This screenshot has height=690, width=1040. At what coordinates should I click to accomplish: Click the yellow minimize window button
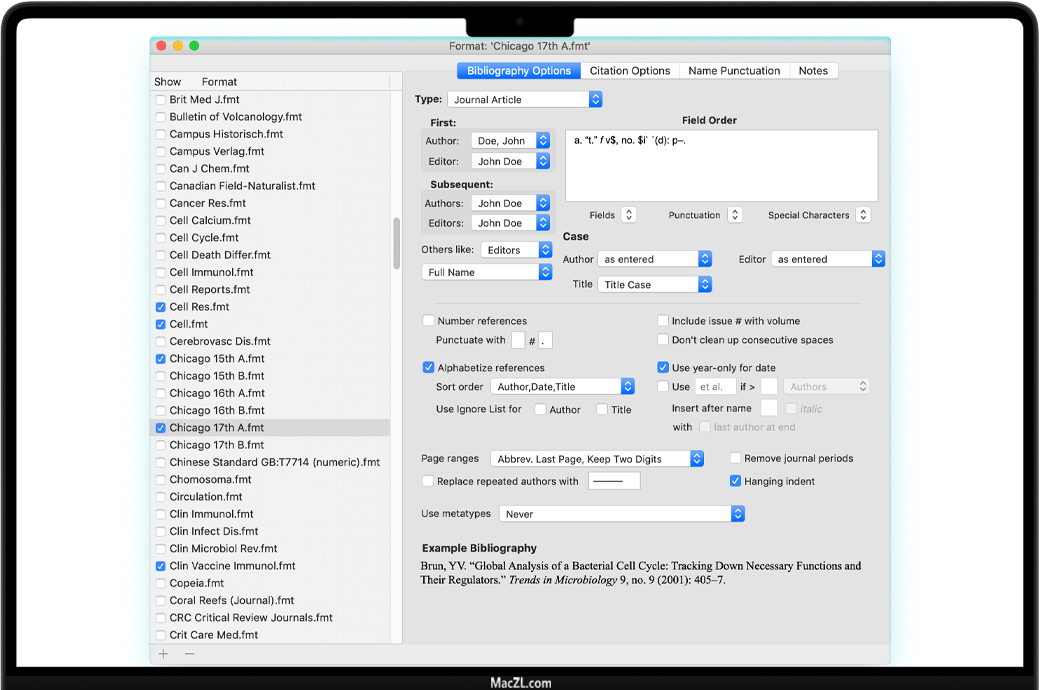178,46
